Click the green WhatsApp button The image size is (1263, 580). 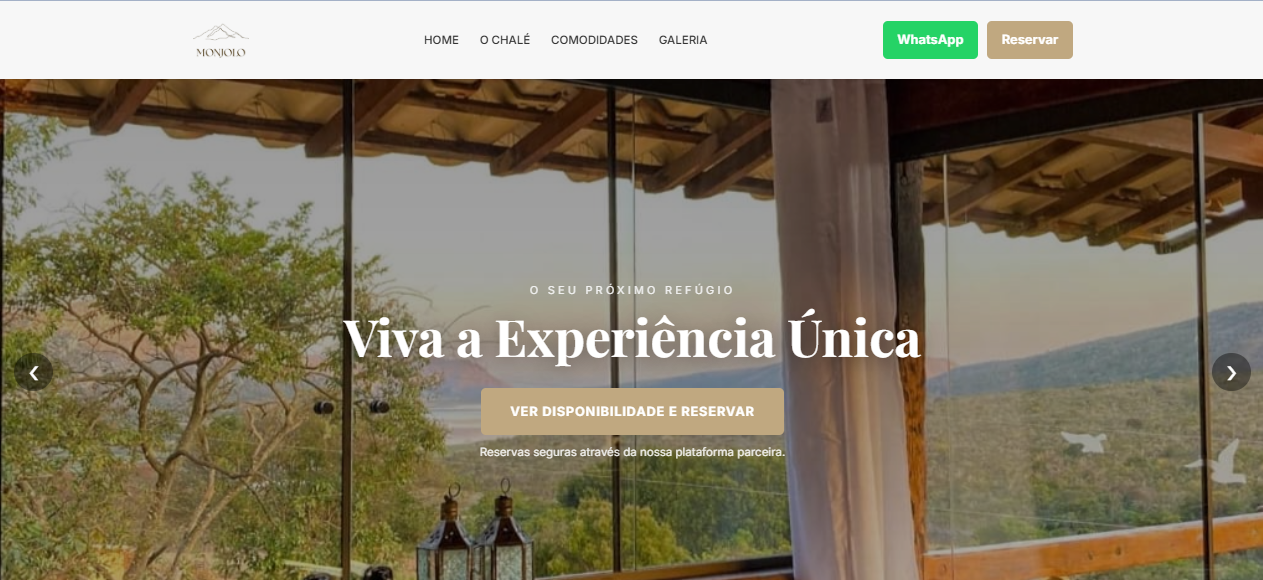click(x=930, y=40)
